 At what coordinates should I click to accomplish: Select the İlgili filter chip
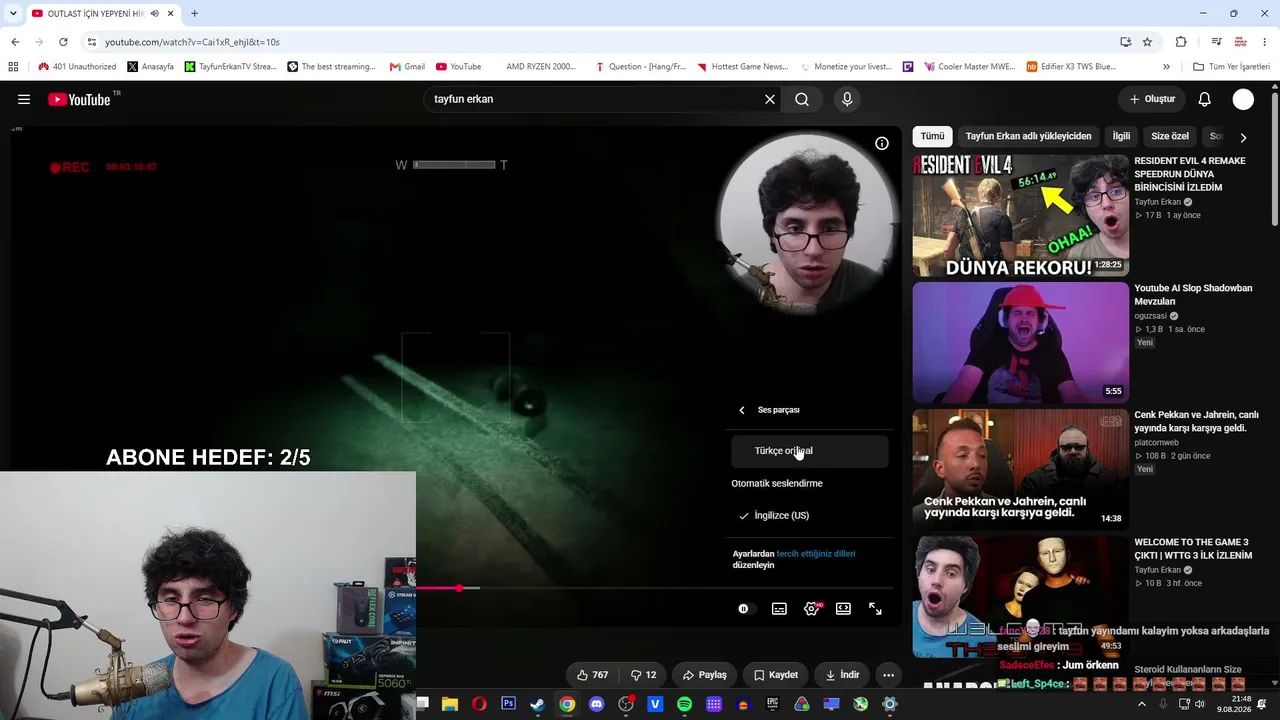[x=1122, y=136]
